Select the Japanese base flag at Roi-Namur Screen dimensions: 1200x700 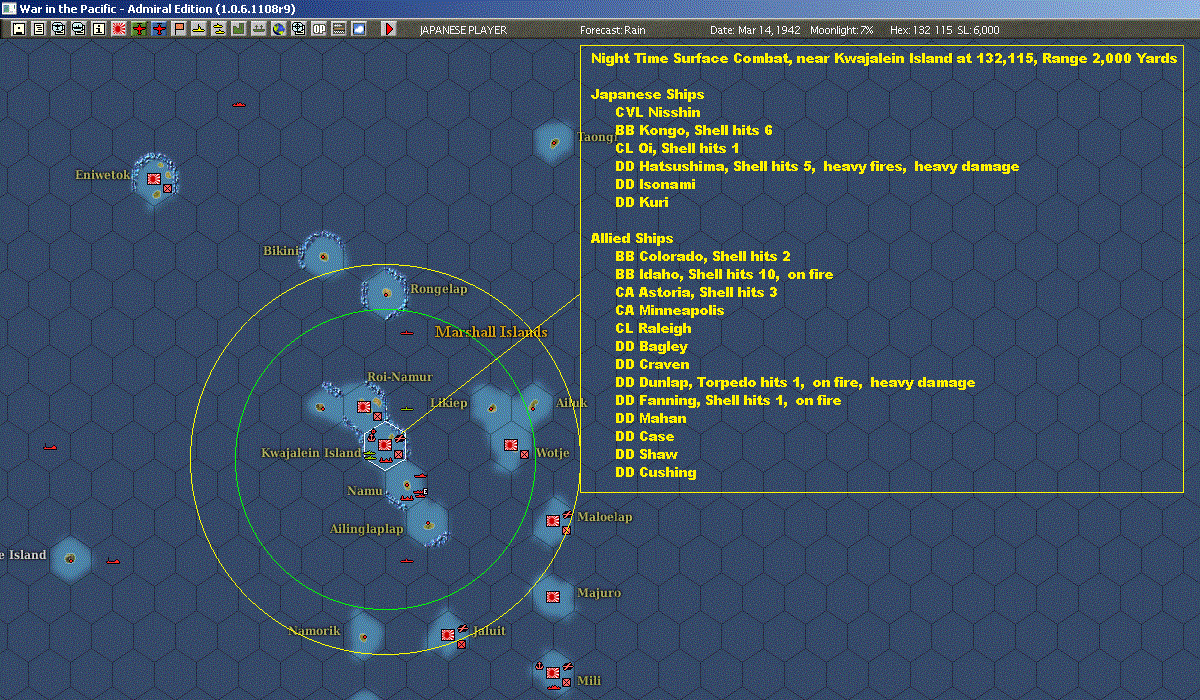(x=364, y=407)
